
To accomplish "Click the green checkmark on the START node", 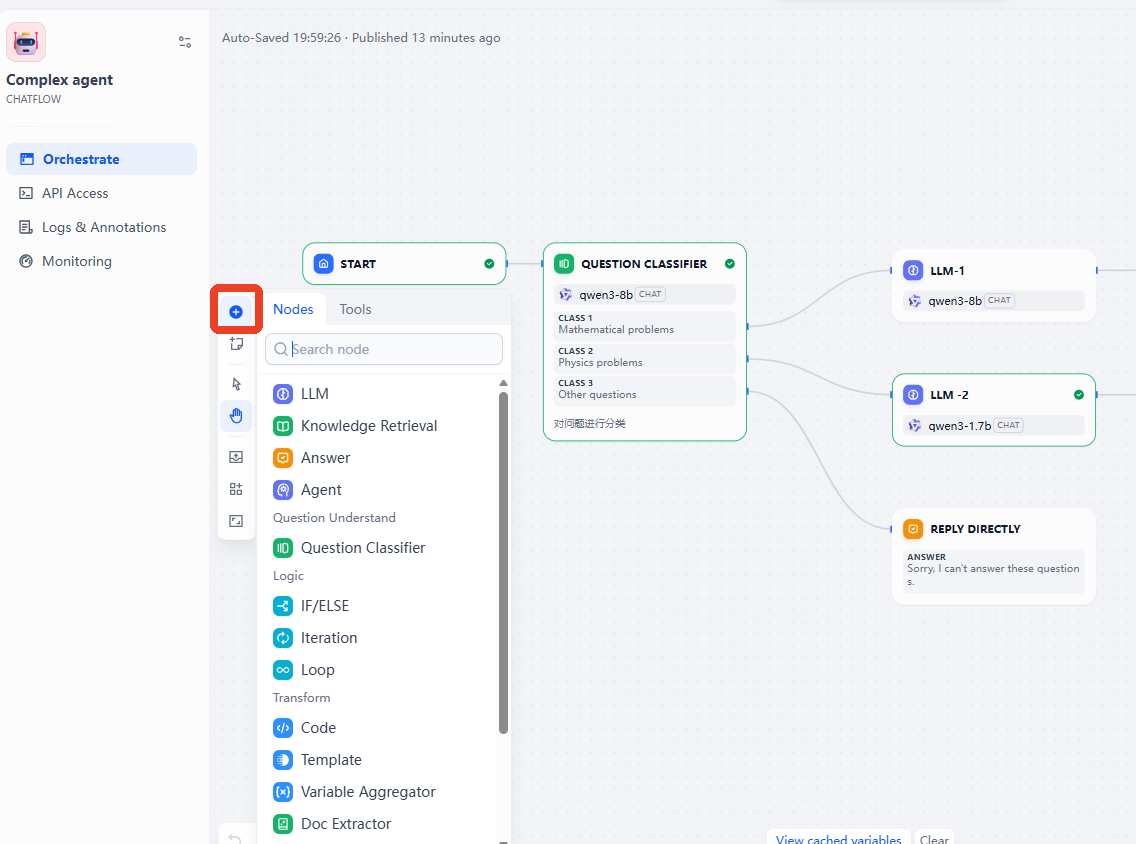I will tap(489, 264).
